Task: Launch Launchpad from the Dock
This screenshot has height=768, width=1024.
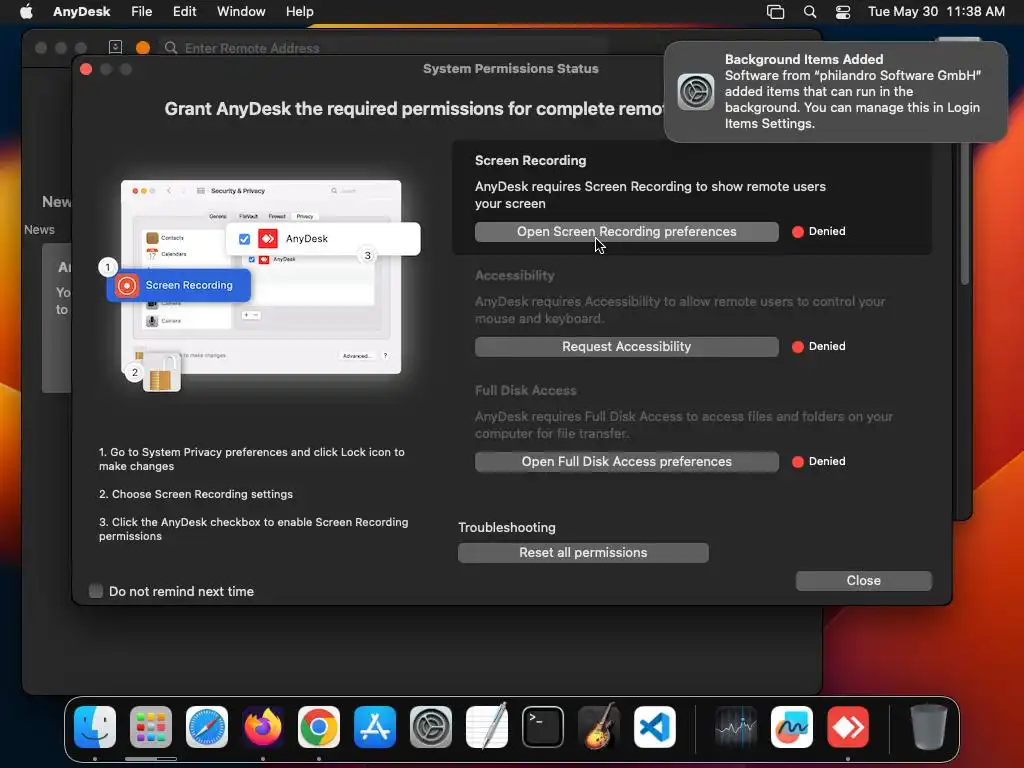Action: pos(151,727)
